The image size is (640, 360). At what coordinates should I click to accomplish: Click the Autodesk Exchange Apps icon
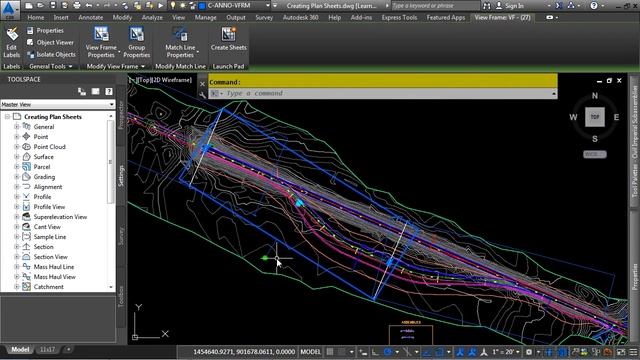click(559, 6)
